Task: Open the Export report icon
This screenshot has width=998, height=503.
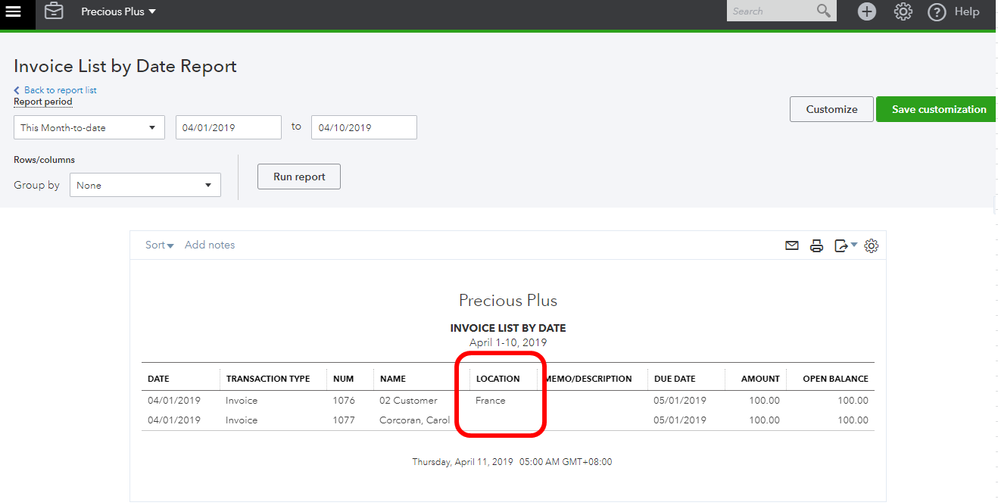Action: [845, 246]
